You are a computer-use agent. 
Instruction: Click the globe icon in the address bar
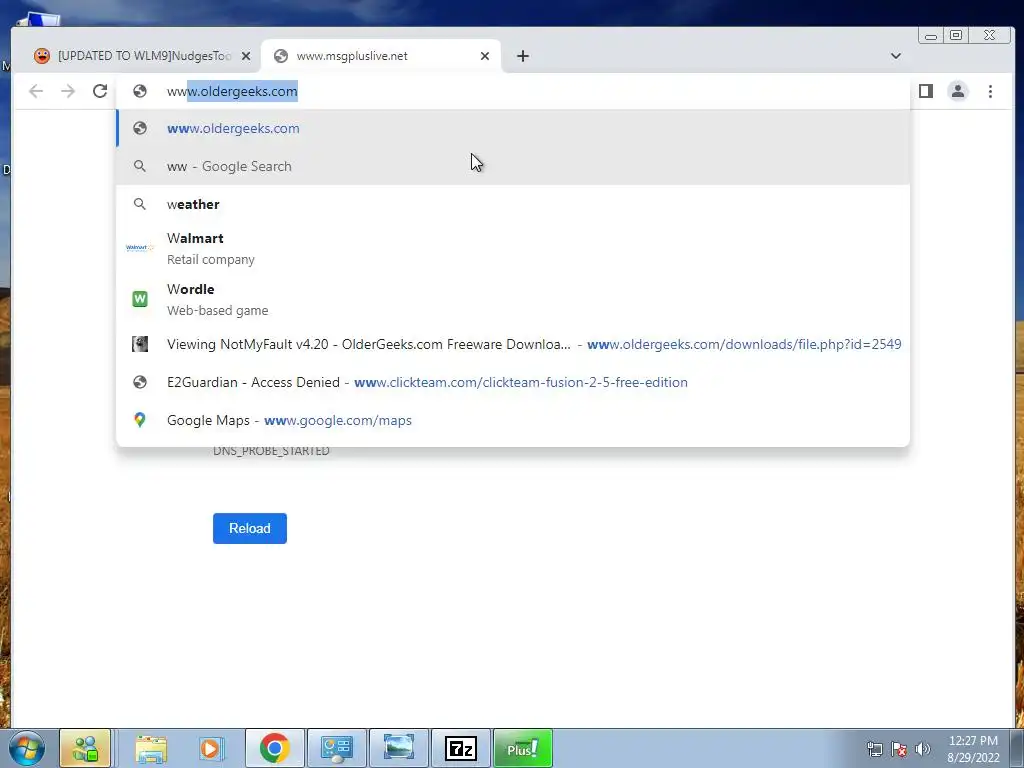coord(140,91)
